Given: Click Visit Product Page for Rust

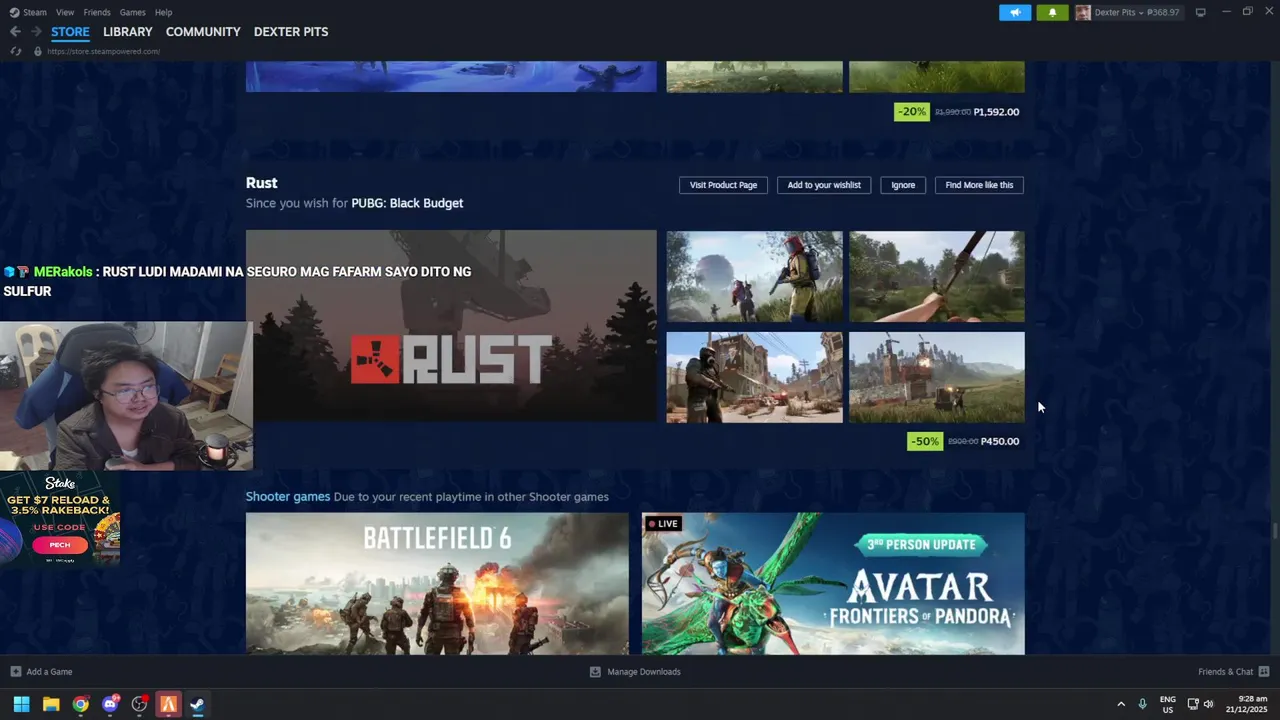Looking at the screenshot, I should 723,185.
